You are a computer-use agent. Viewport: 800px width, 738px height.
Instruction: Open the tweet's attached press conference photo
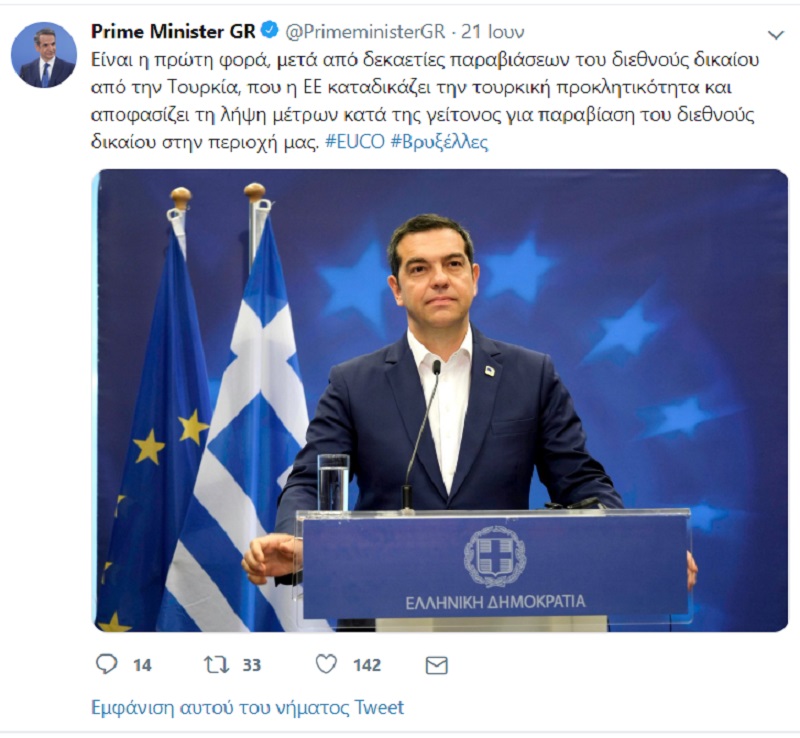[442, 400]
